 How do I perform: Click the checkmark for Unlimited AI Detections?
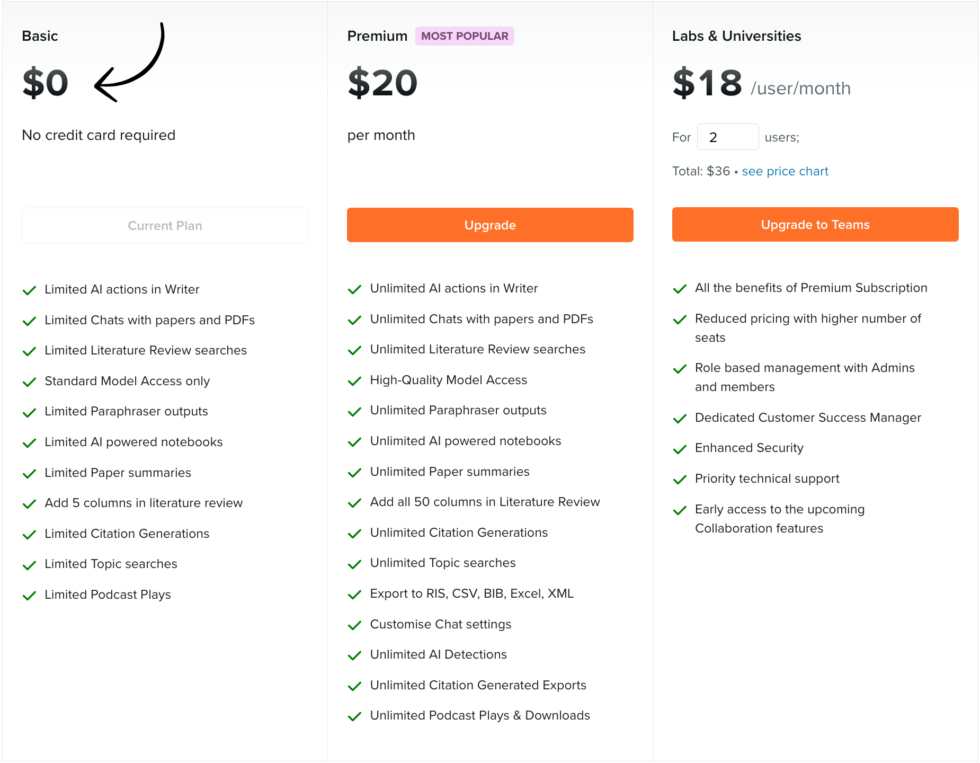[x=355, y=654]
